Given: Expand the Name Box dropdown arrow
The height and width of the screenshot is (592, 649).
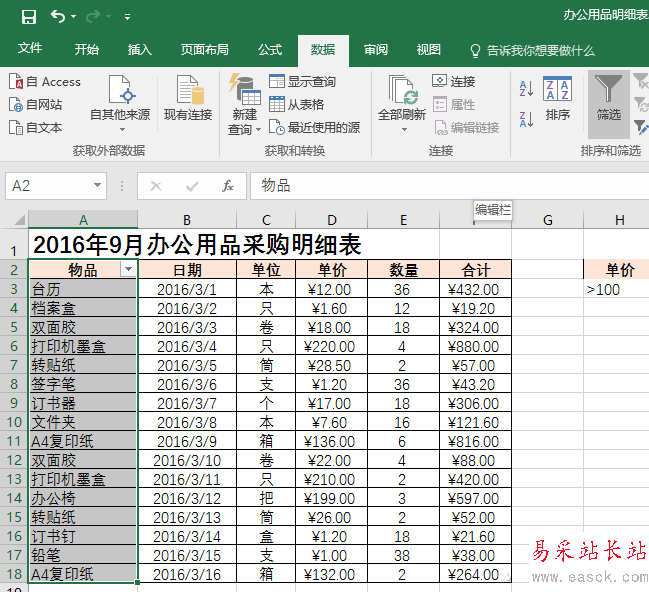Looking at the screenshot, I should (97, 185).
